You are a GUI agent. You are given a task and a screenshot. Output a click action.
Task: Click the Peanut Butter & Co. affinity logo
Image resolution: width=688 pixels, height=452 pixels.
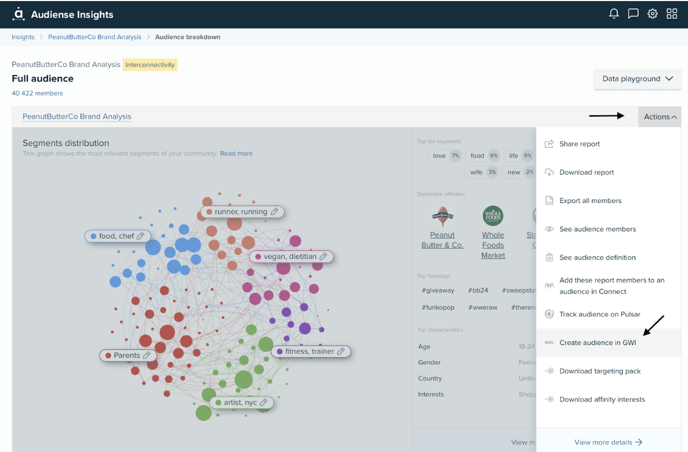click(x=442, y=216)
